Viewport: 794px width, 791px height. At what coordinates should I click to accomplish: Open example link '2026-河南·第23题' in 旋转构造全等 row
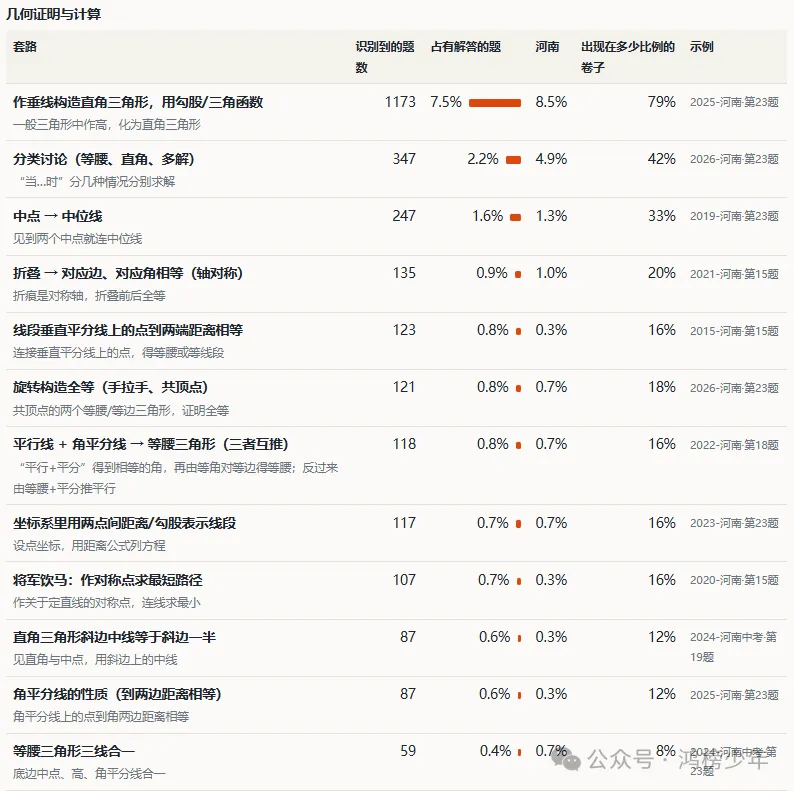(734, 388)
